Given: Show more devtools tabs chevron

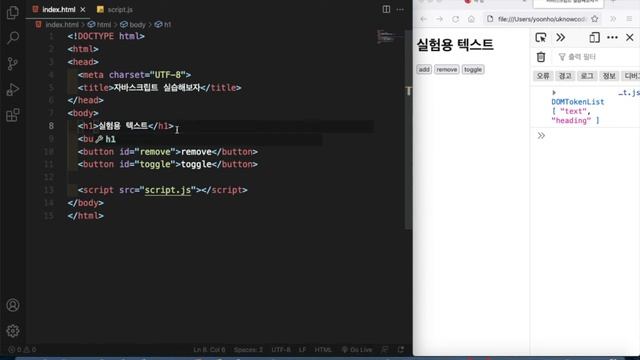Looking at the screenshot, I should tap(560, 38).
